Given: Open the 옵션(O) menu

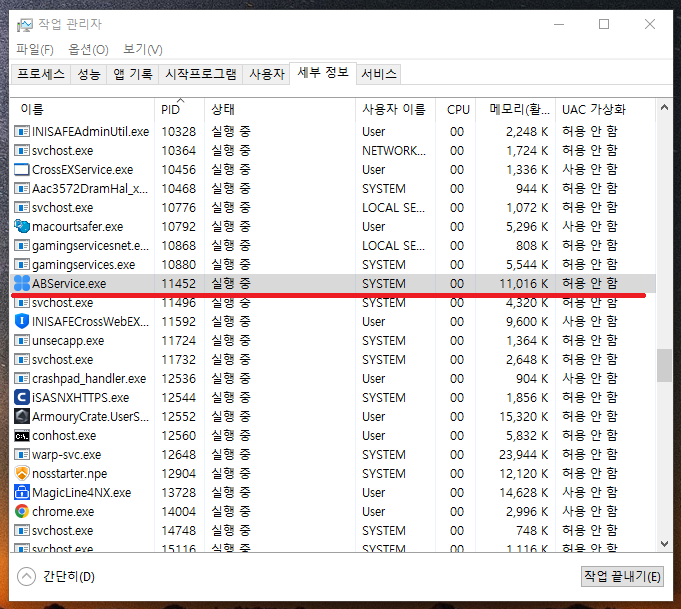Looking at the screenshot, I should pyautogui.click(x=89, y=50).
